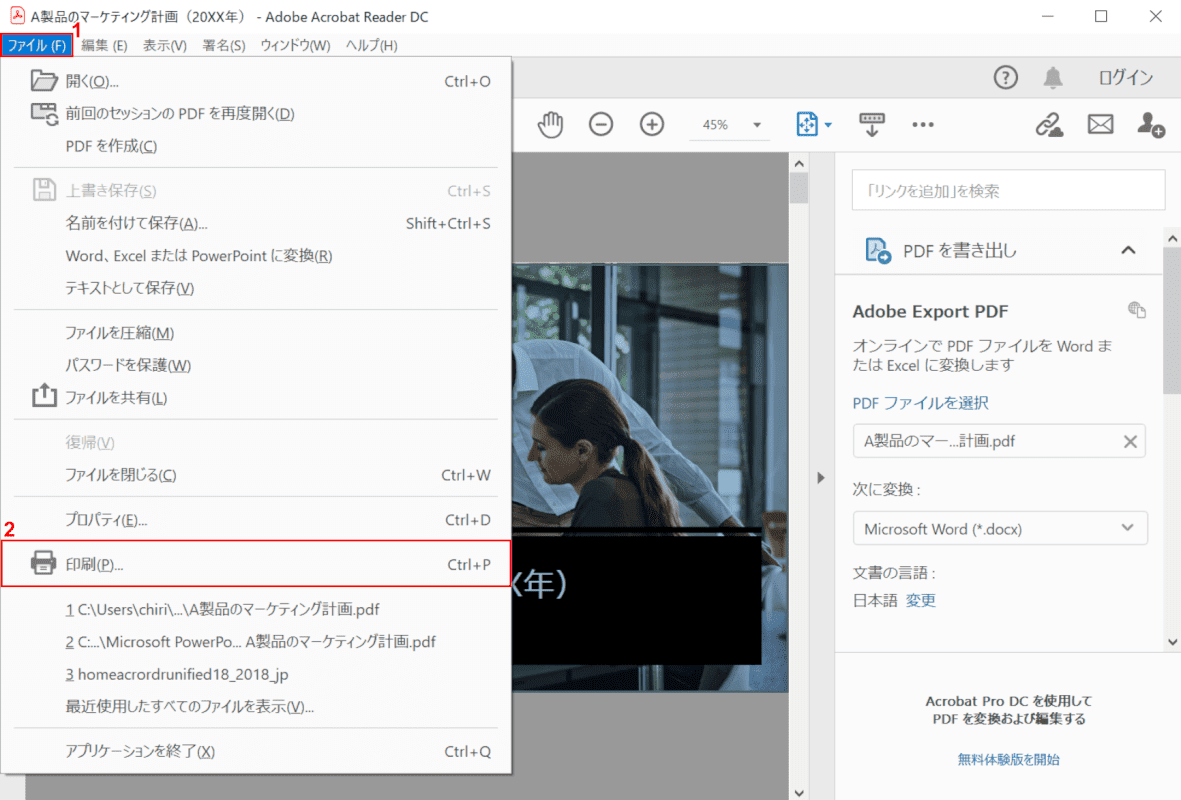Choose アプリケーションを終了(X)
1181x800 pixels.
point(256,751)
